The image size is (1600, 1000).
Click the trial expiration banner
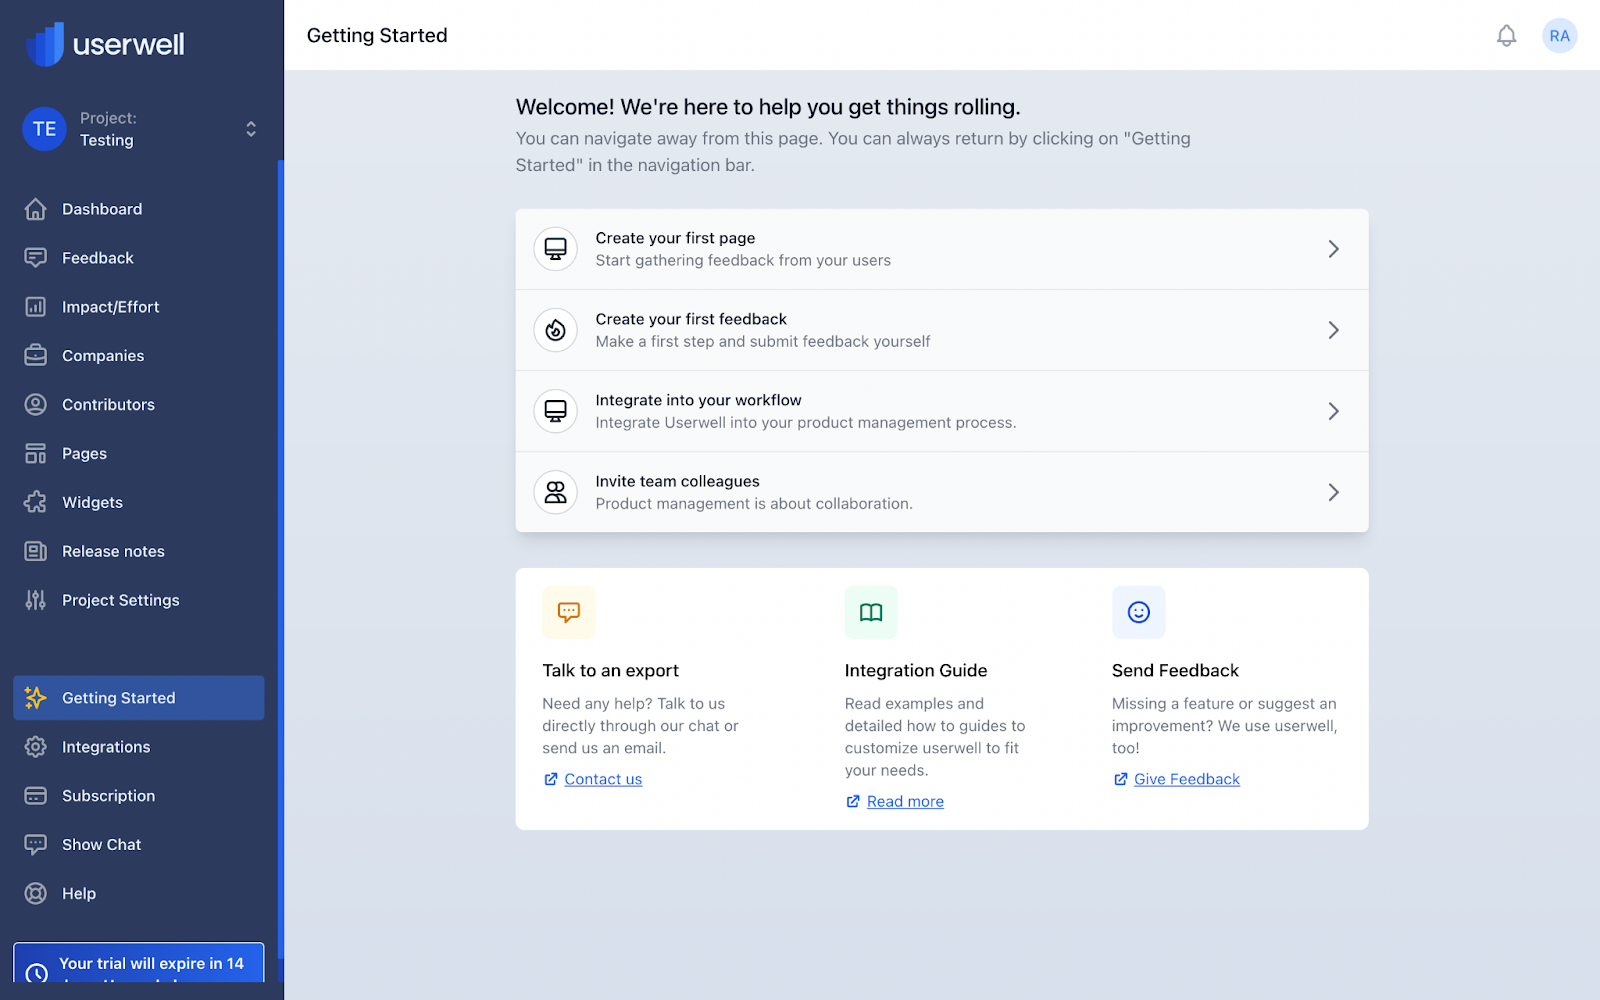(x=139, y=964)
